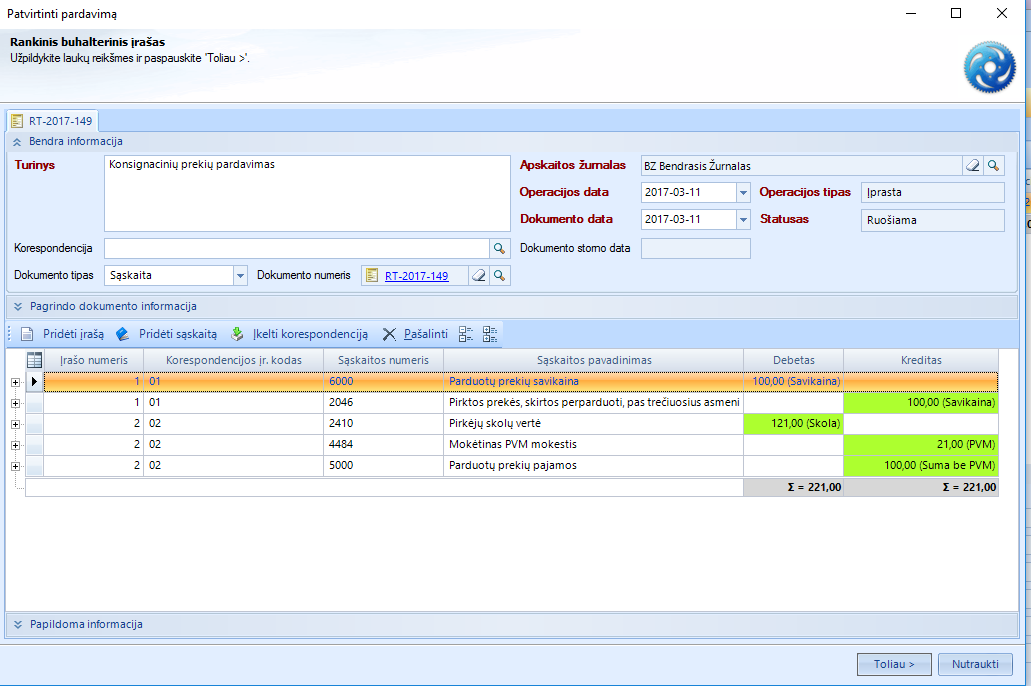Maximize the Patvirtinti pardavimą window
This screenshot has height=686, width=1031.
[x=956, y=13]
